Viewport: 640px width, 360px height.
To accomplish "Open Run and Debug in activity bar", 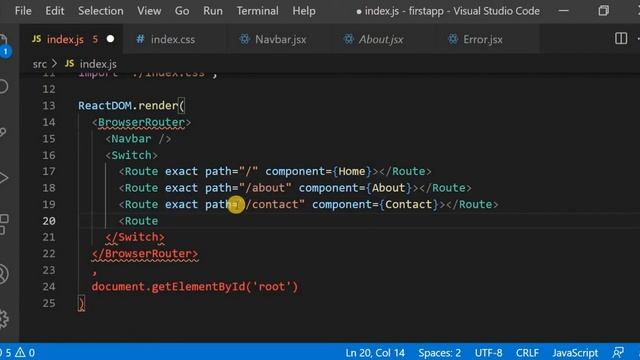I will coord(3,178).
